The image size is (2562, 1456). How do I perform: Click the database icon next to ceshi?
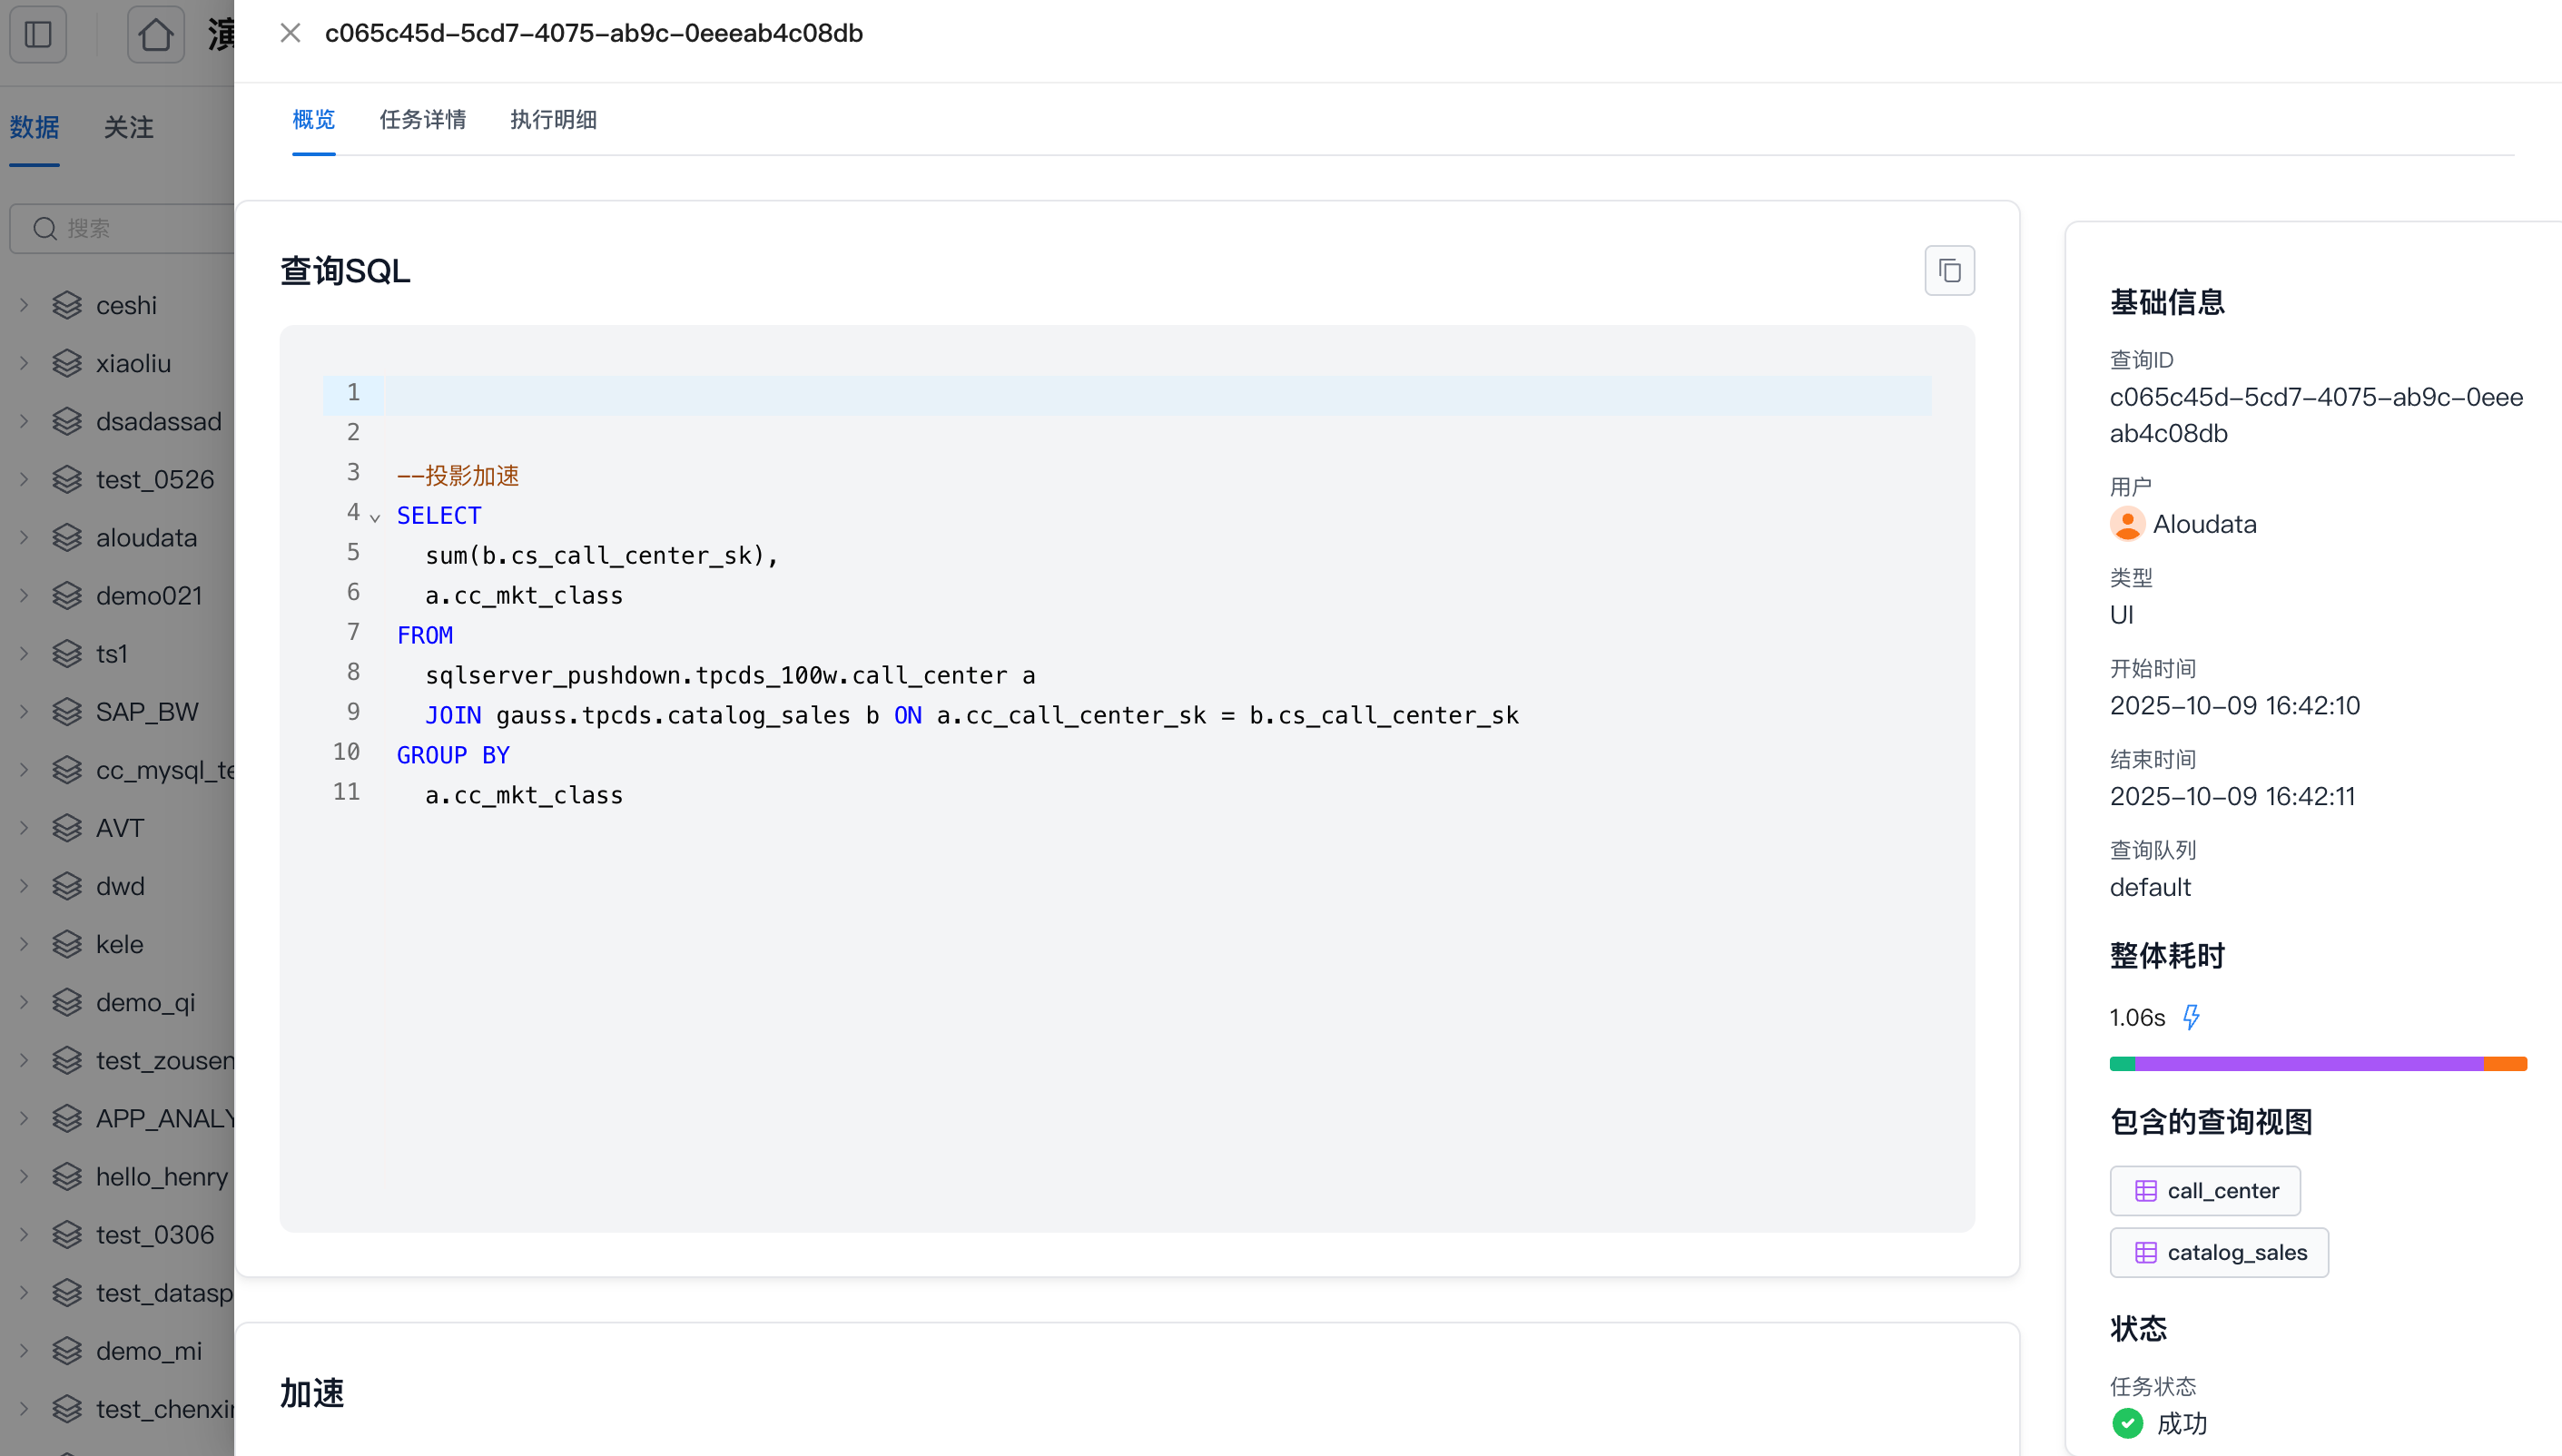pyautogui.click(x=67, y=305)
